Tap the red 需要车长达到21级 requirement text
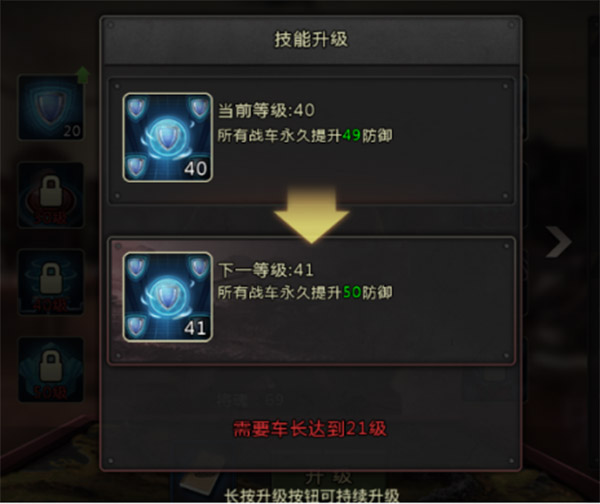 (310, 429)
